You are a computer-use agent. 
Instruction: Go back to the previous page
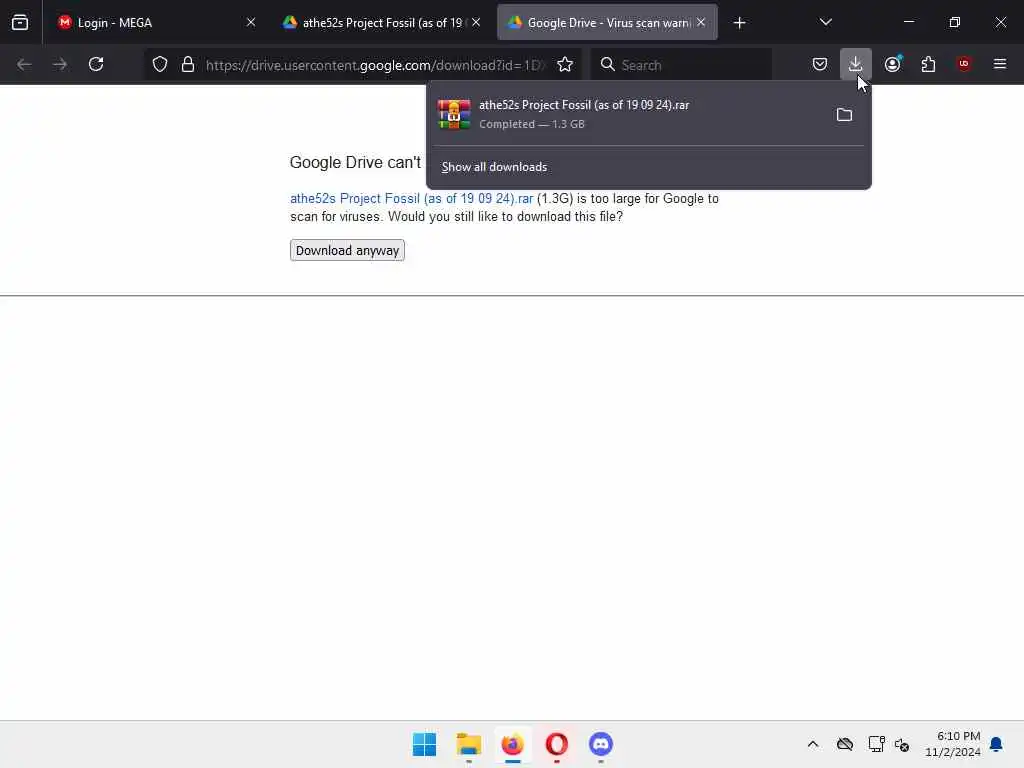(24, 64)
